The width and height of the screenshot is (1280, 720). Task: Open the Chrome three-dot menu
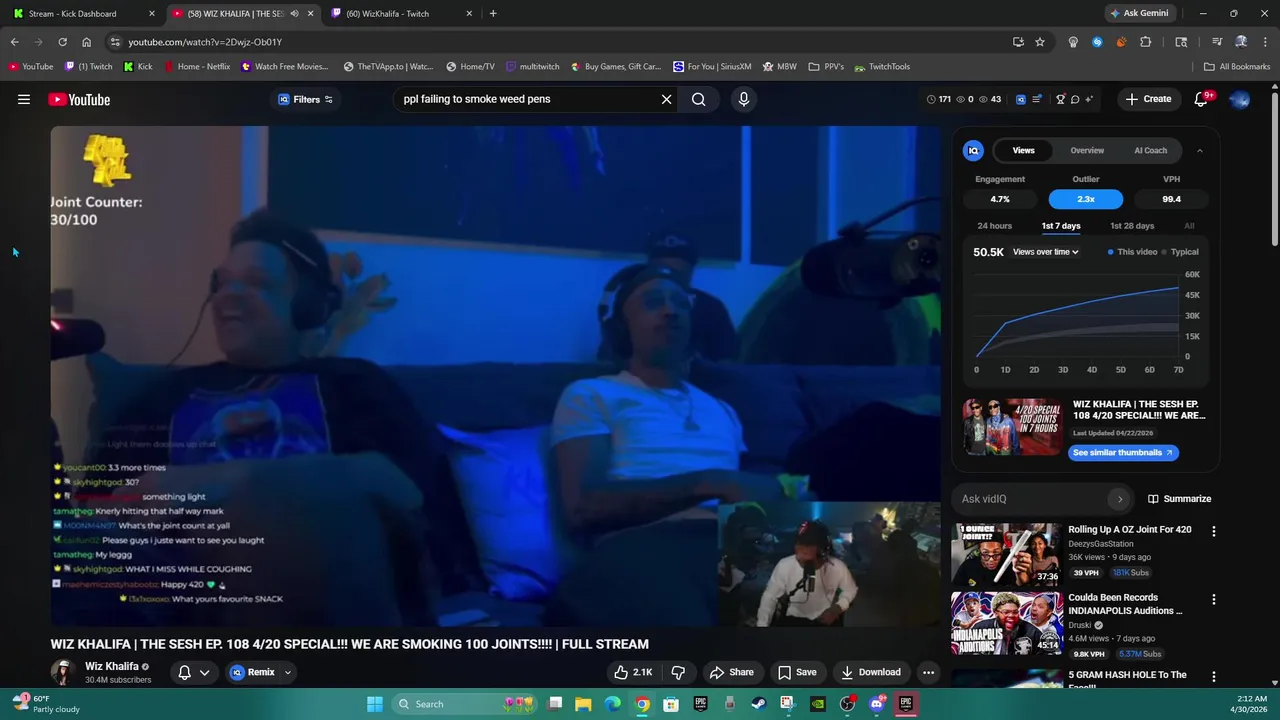[1265, 42]
